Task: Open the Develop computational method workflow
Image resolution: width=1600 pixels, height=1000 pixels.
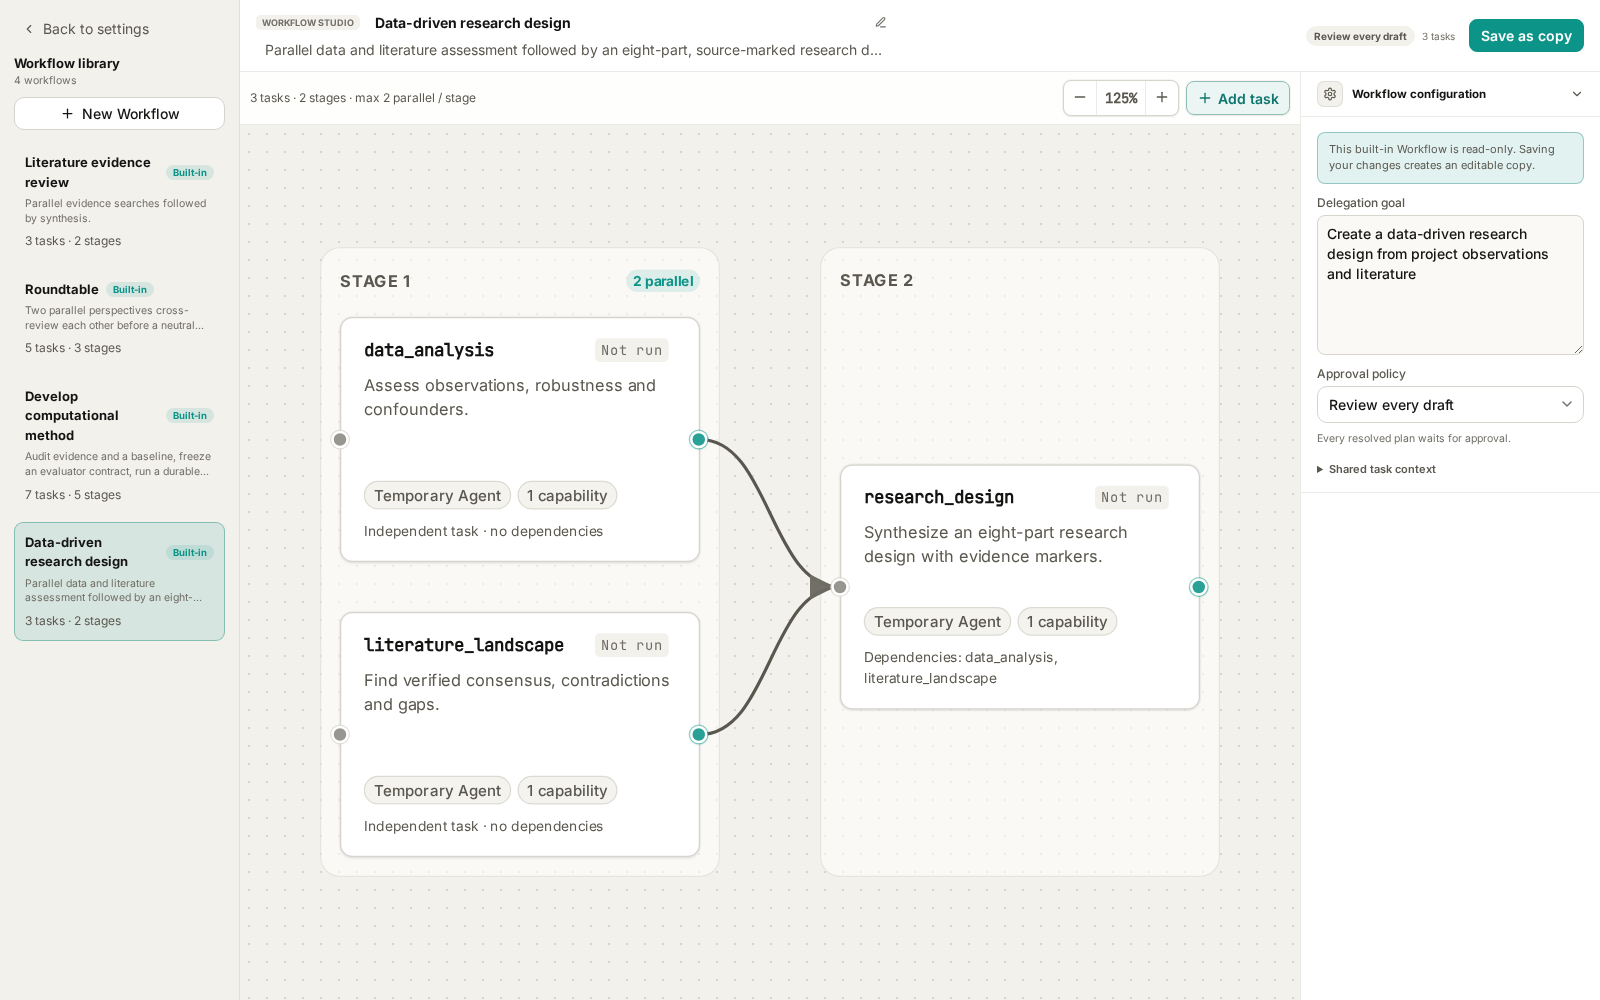Action: pyautogui.click(x=119, y=445)
